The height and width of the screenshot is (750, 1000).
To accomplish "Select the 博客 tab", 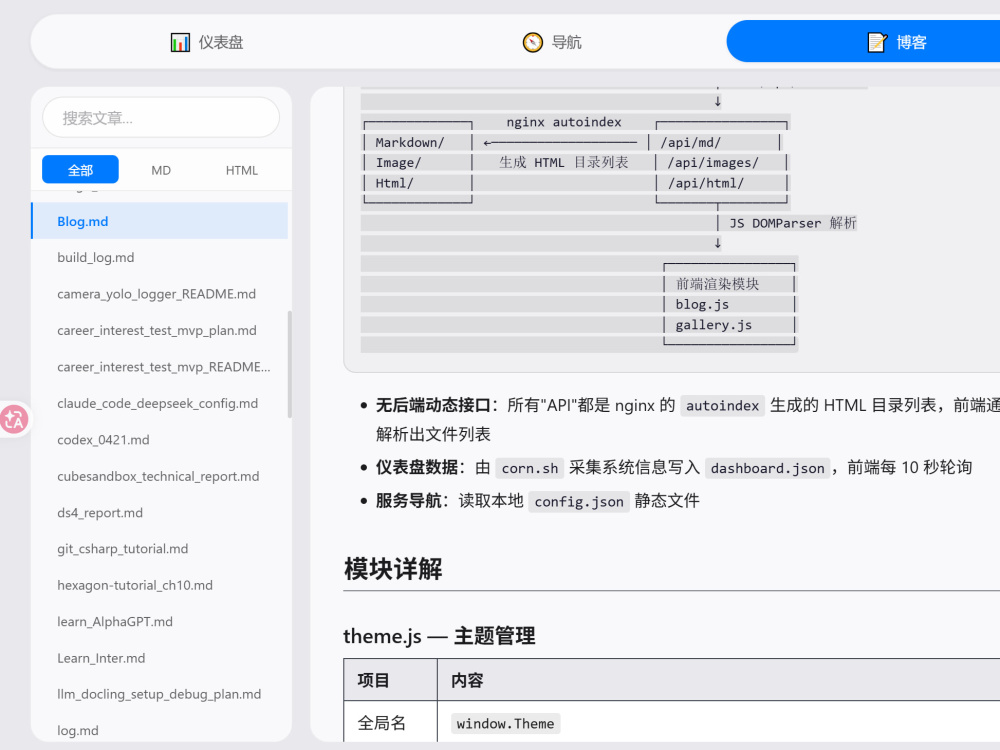I will (897, 42).
